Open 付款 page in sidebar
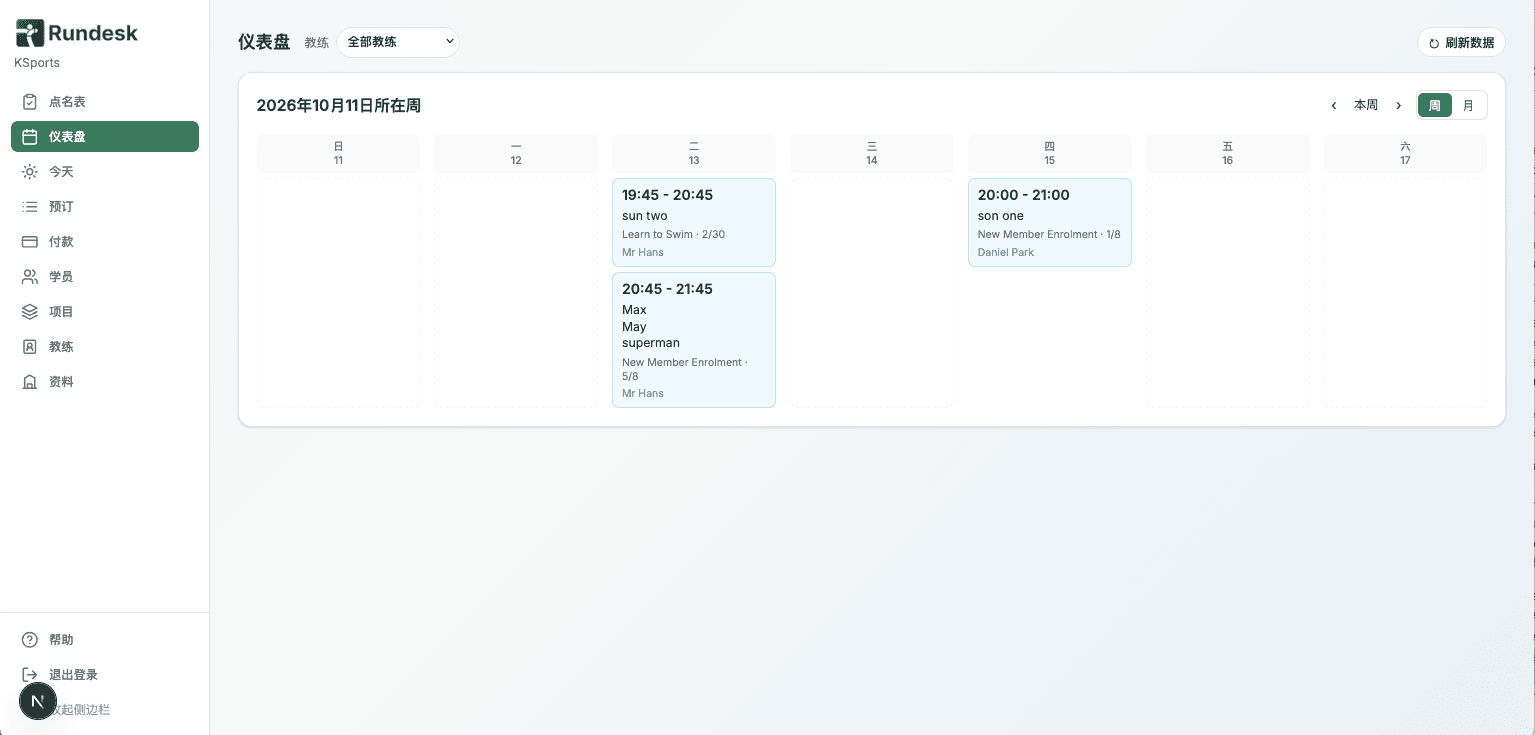This screenshot has width=1535, height=735. [x=105, y=242]
